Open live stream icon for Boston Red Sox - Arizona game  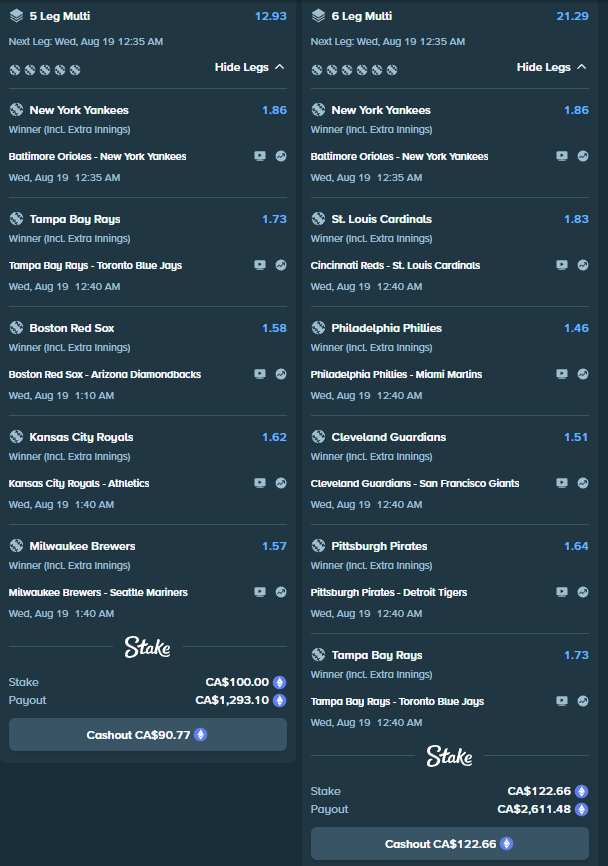pyautogui.click(x=260, y=374)
